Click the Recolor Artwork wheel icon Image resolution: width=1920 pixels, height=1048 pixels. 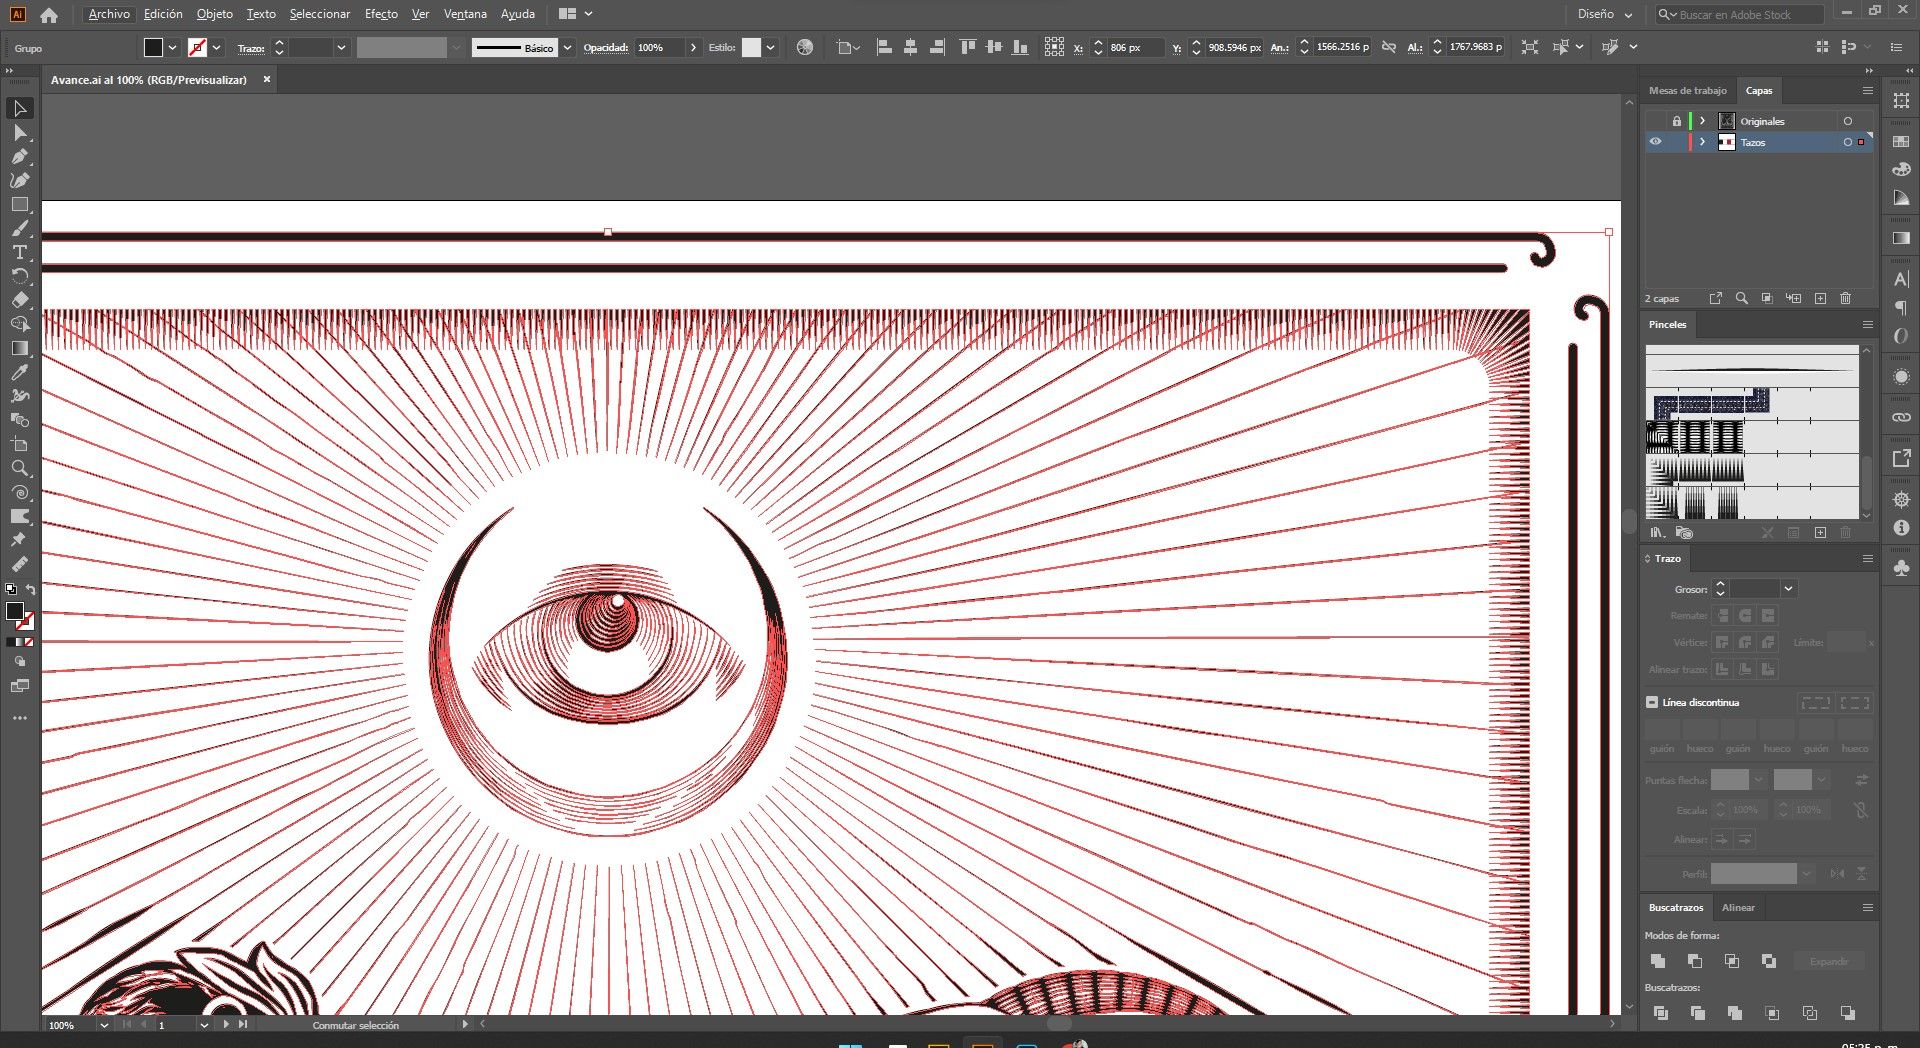pyautogui.click(x=805, y=47)
